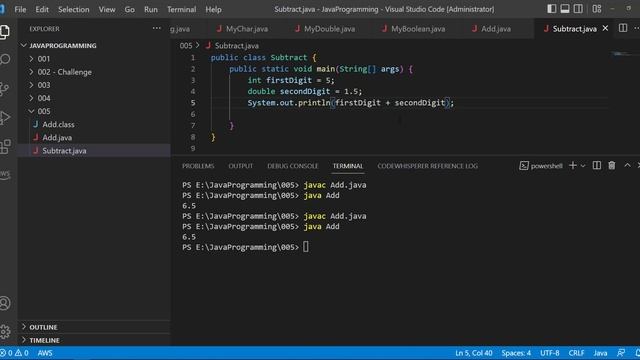Select Subtract.java in explorer tree
Screen dimensions: 640x360
click(94, 151)
